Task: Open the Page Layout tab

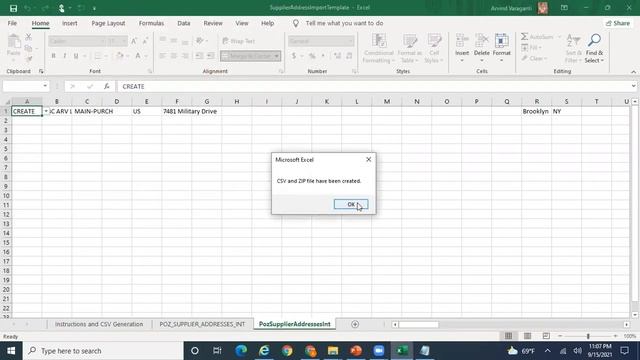Action: pyautogui.click(x=108, y=23)
